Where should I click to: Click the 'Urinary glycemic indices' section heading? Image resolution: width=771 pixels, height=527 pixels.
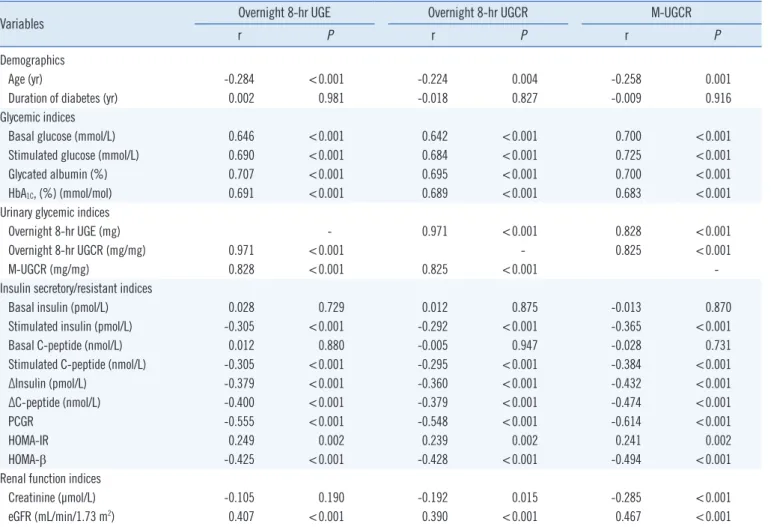click(55, 212)
